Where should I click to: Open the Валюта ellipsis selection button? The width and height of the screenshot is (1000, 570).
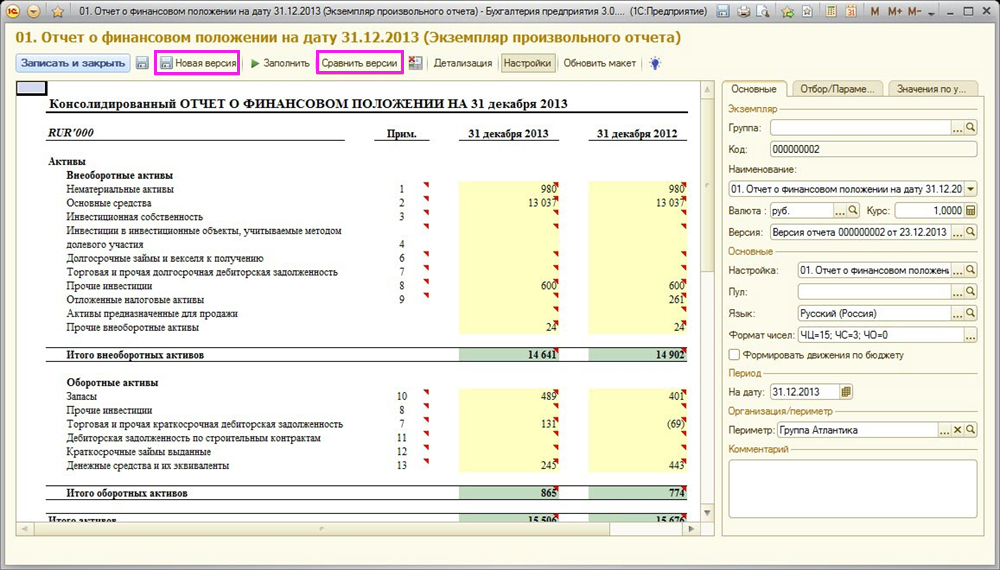pos(838,211)
